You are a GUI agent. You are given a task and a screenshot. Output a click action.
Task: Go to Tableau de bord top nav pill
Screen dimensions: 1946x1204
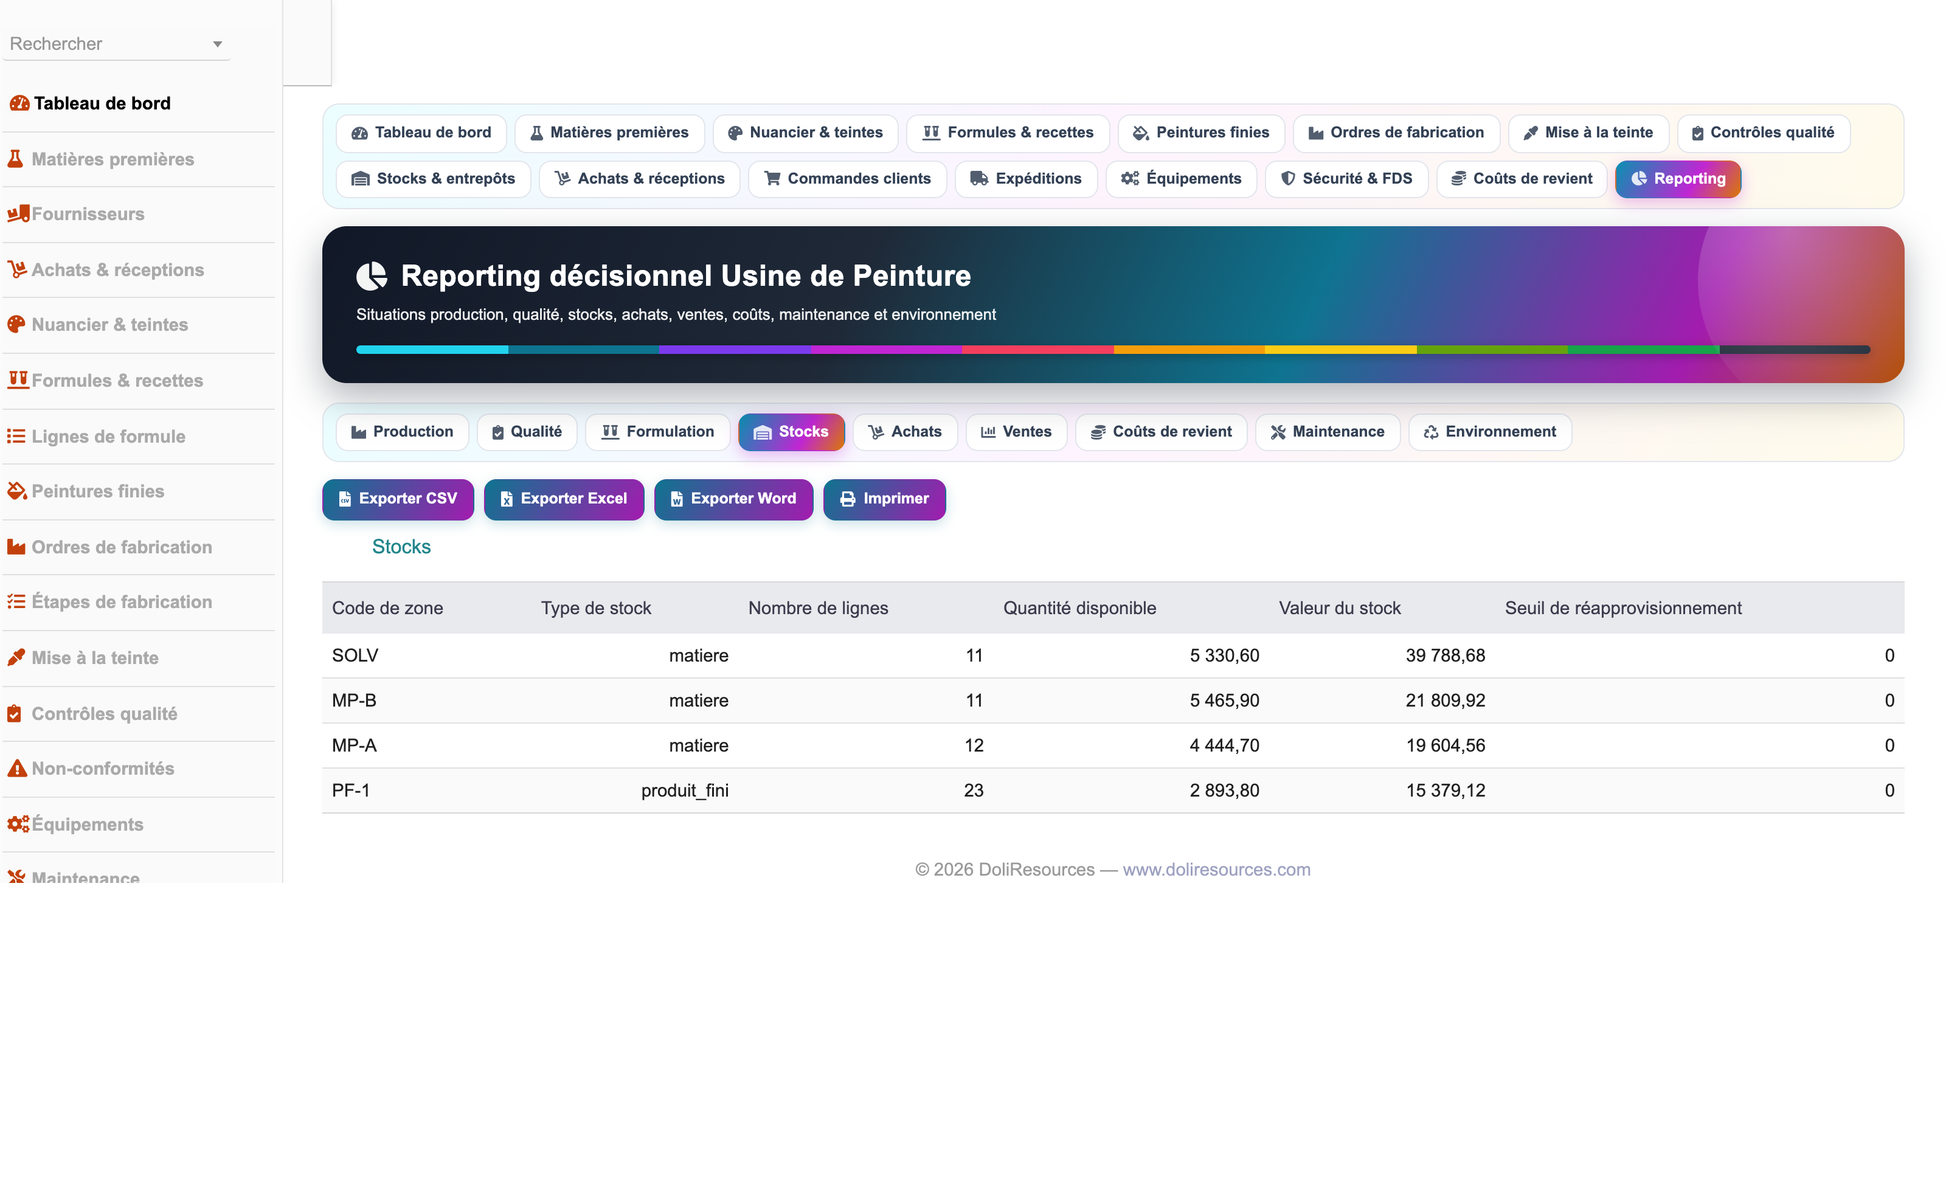tap(422, 133)
